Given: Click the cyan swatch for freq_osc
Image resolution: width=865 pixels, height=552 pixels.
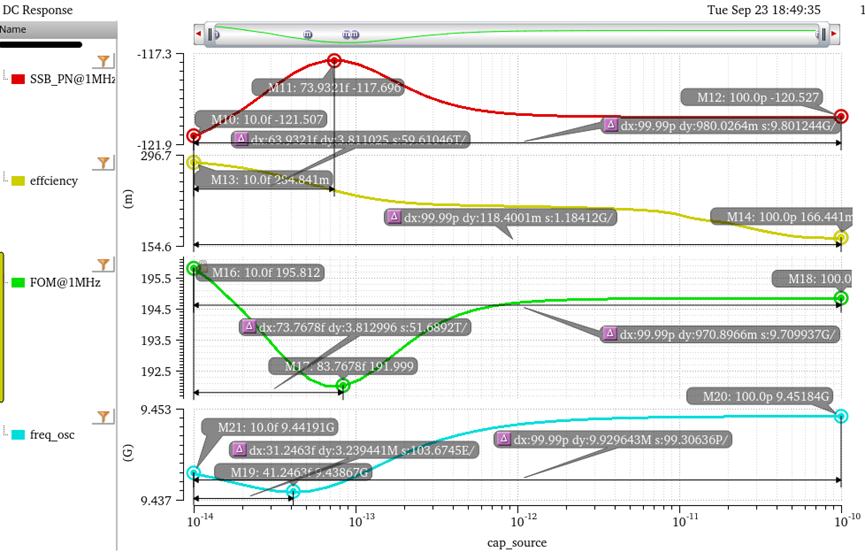Looking at the screenshot, I should 18,435.
